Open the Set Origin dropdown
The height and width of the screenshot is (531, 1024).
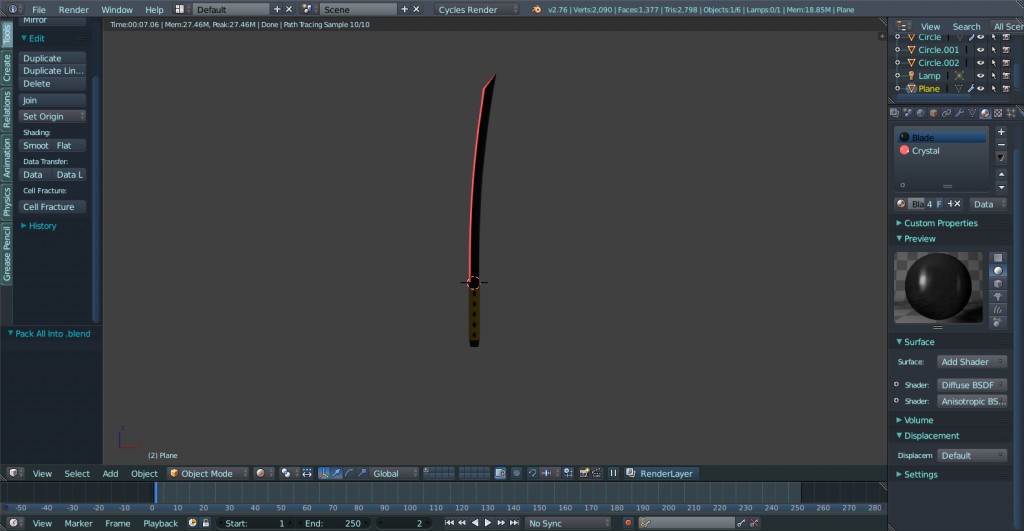point(52,116)
